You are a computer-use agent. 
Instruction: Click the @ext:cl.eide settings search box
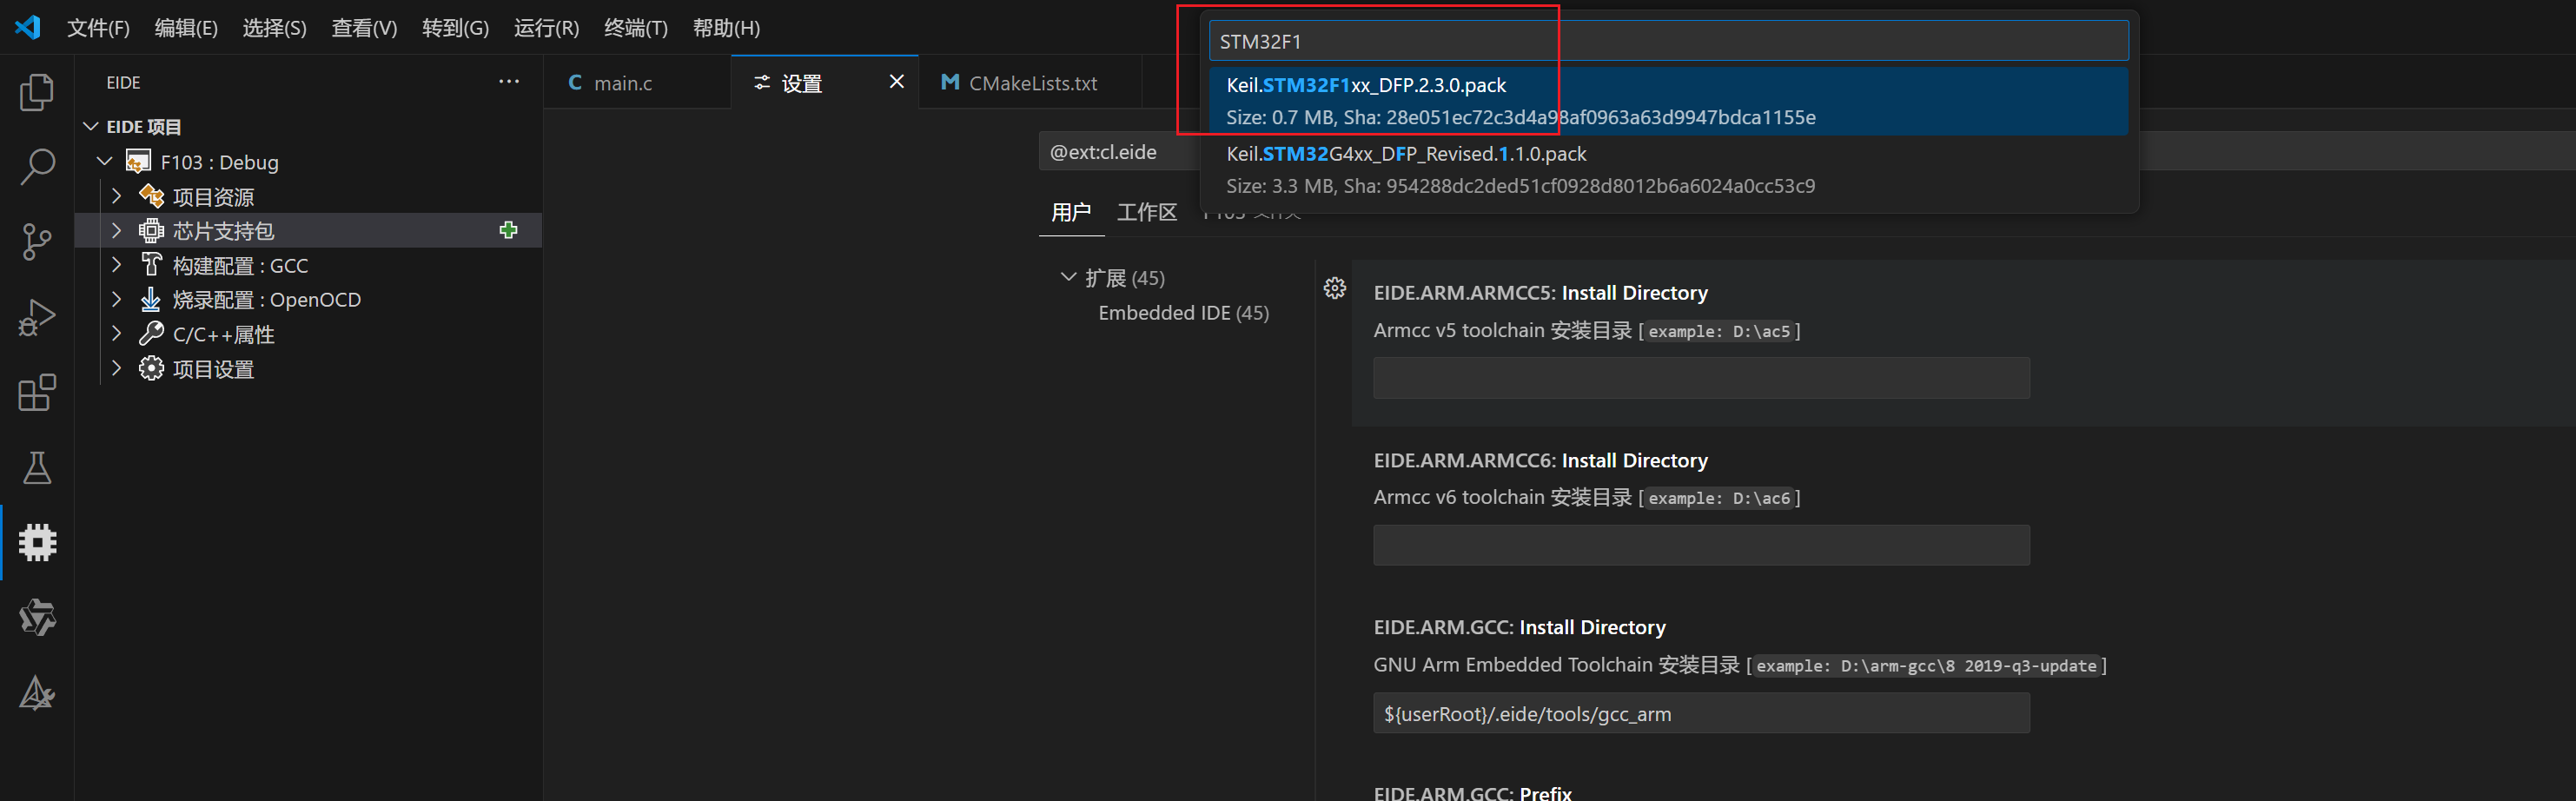pyautogui.click(x=1120, y=152)
